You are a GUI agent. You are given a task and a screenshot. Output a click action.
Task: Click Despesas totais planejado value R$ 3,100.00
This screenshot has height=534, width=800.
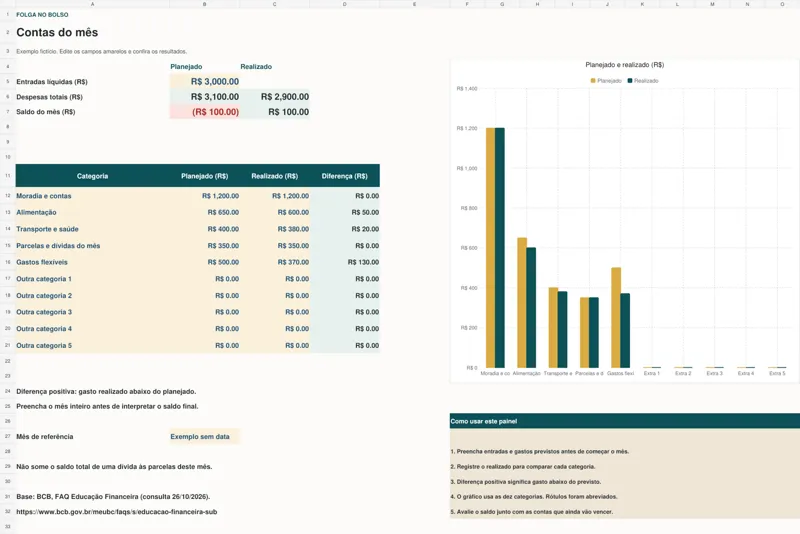pos(205,97)
